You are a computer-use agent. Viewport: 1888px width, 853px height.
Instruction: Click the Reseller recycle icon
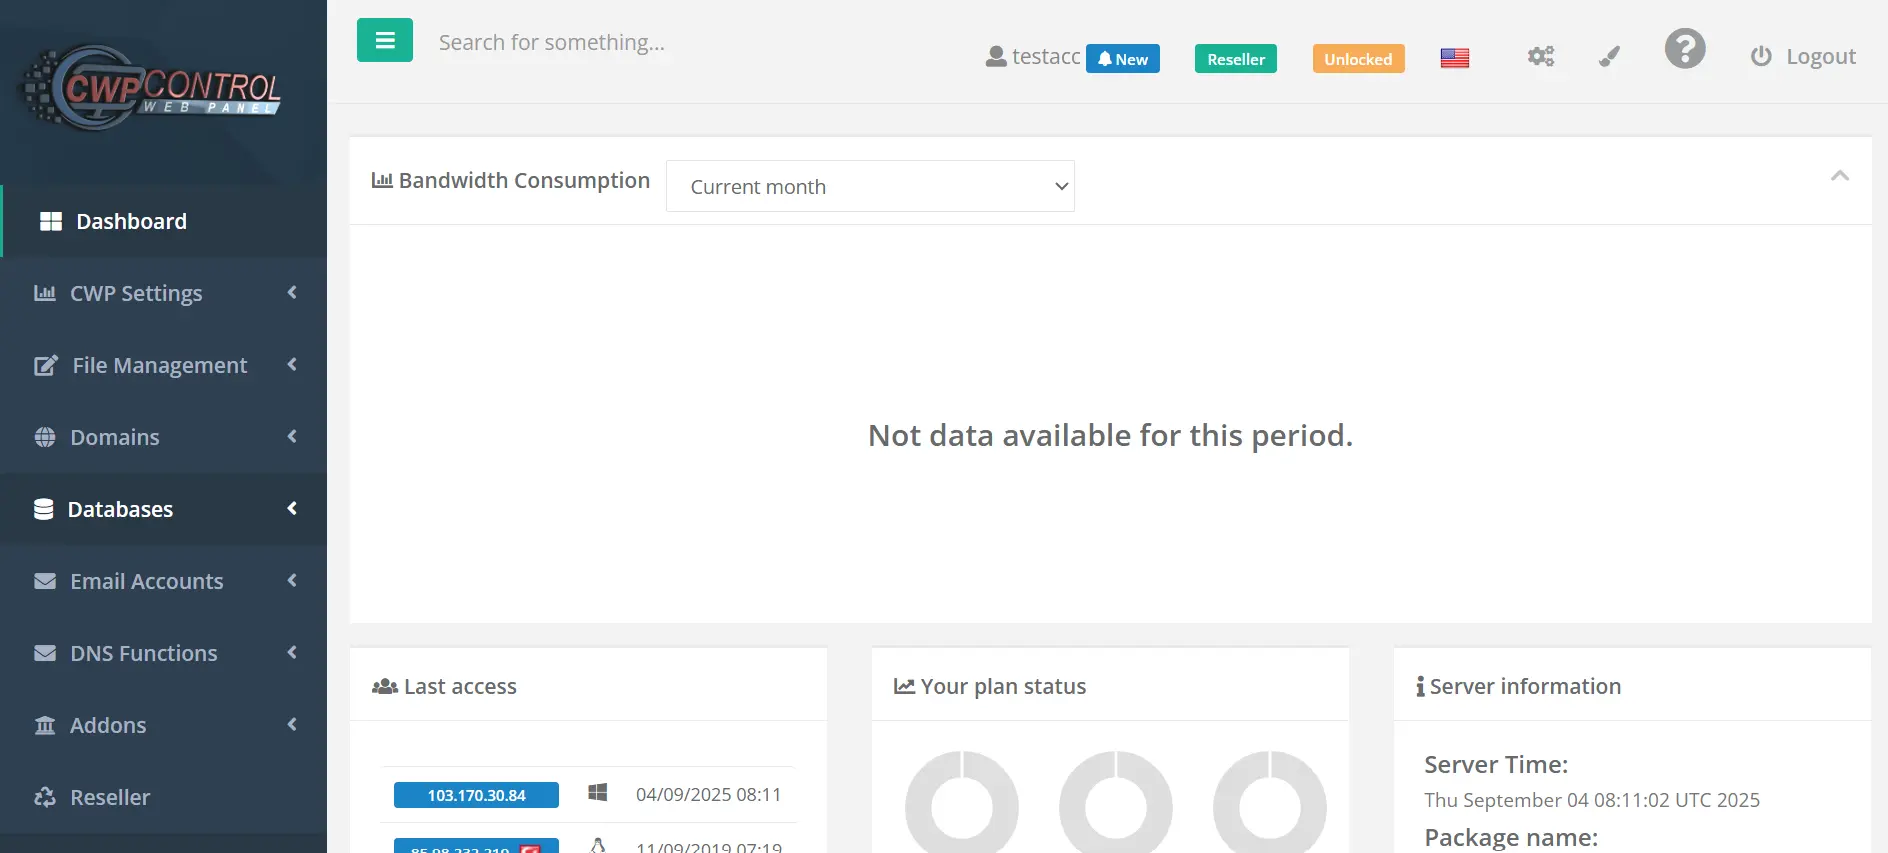(45, 797)
